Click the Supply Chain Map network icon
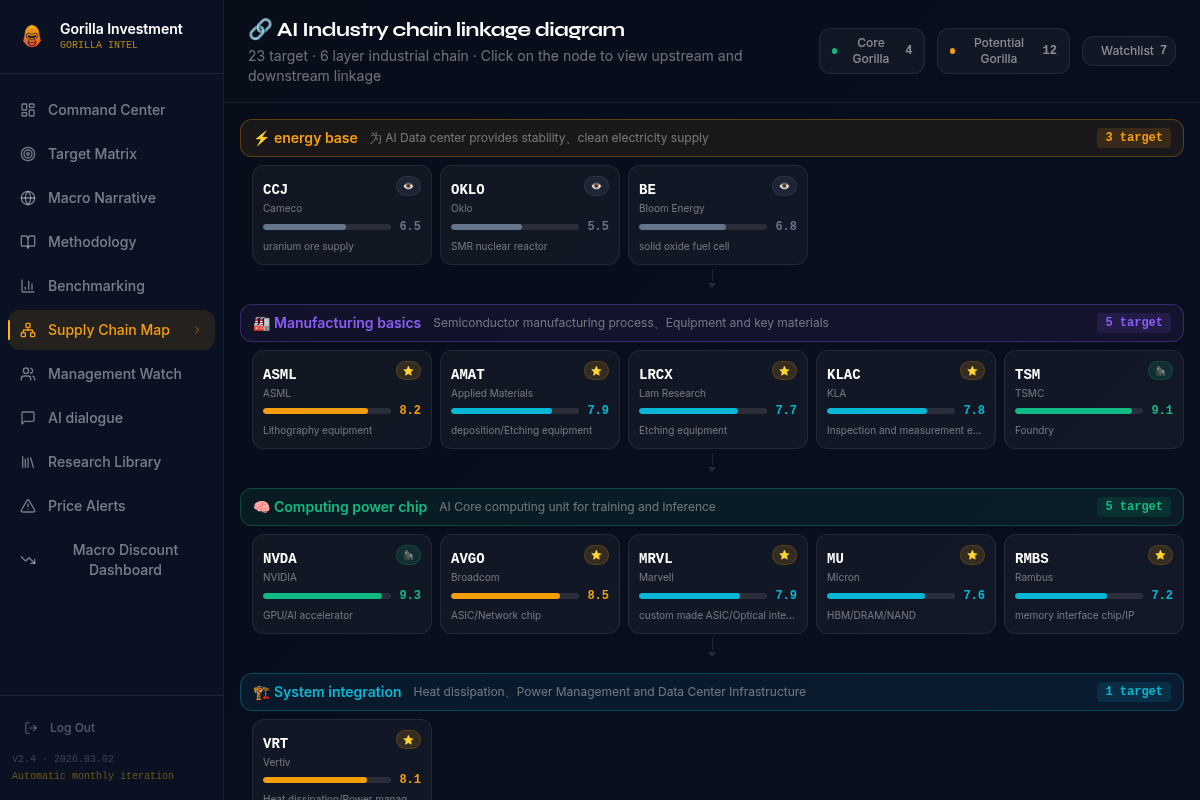This screenshot has height=800, width=1200. [28, 330]
